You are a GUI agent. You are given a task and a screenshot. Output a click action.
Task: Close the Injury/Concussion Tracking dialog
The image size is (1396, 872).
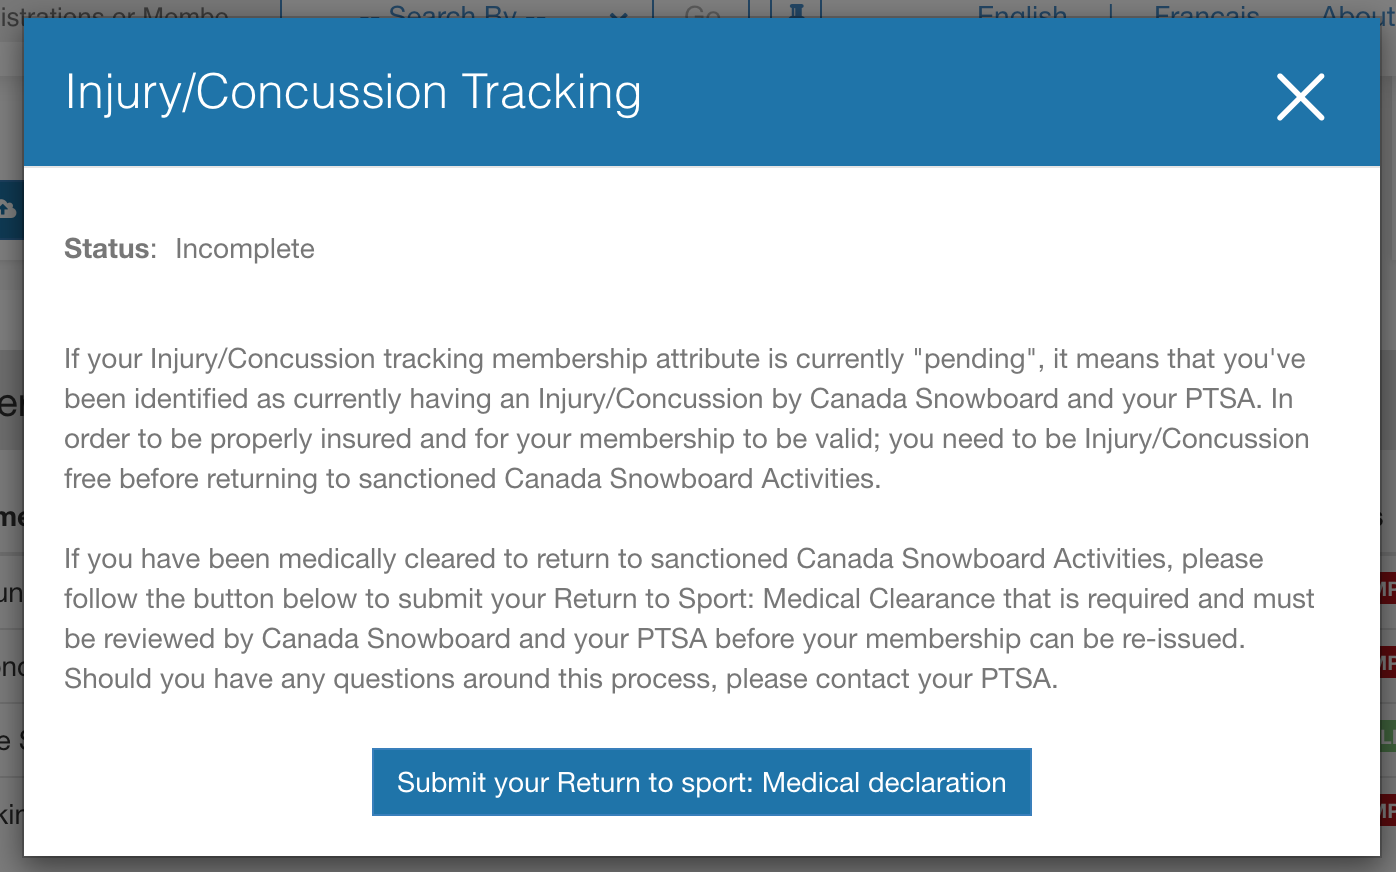coord(1300,97)
